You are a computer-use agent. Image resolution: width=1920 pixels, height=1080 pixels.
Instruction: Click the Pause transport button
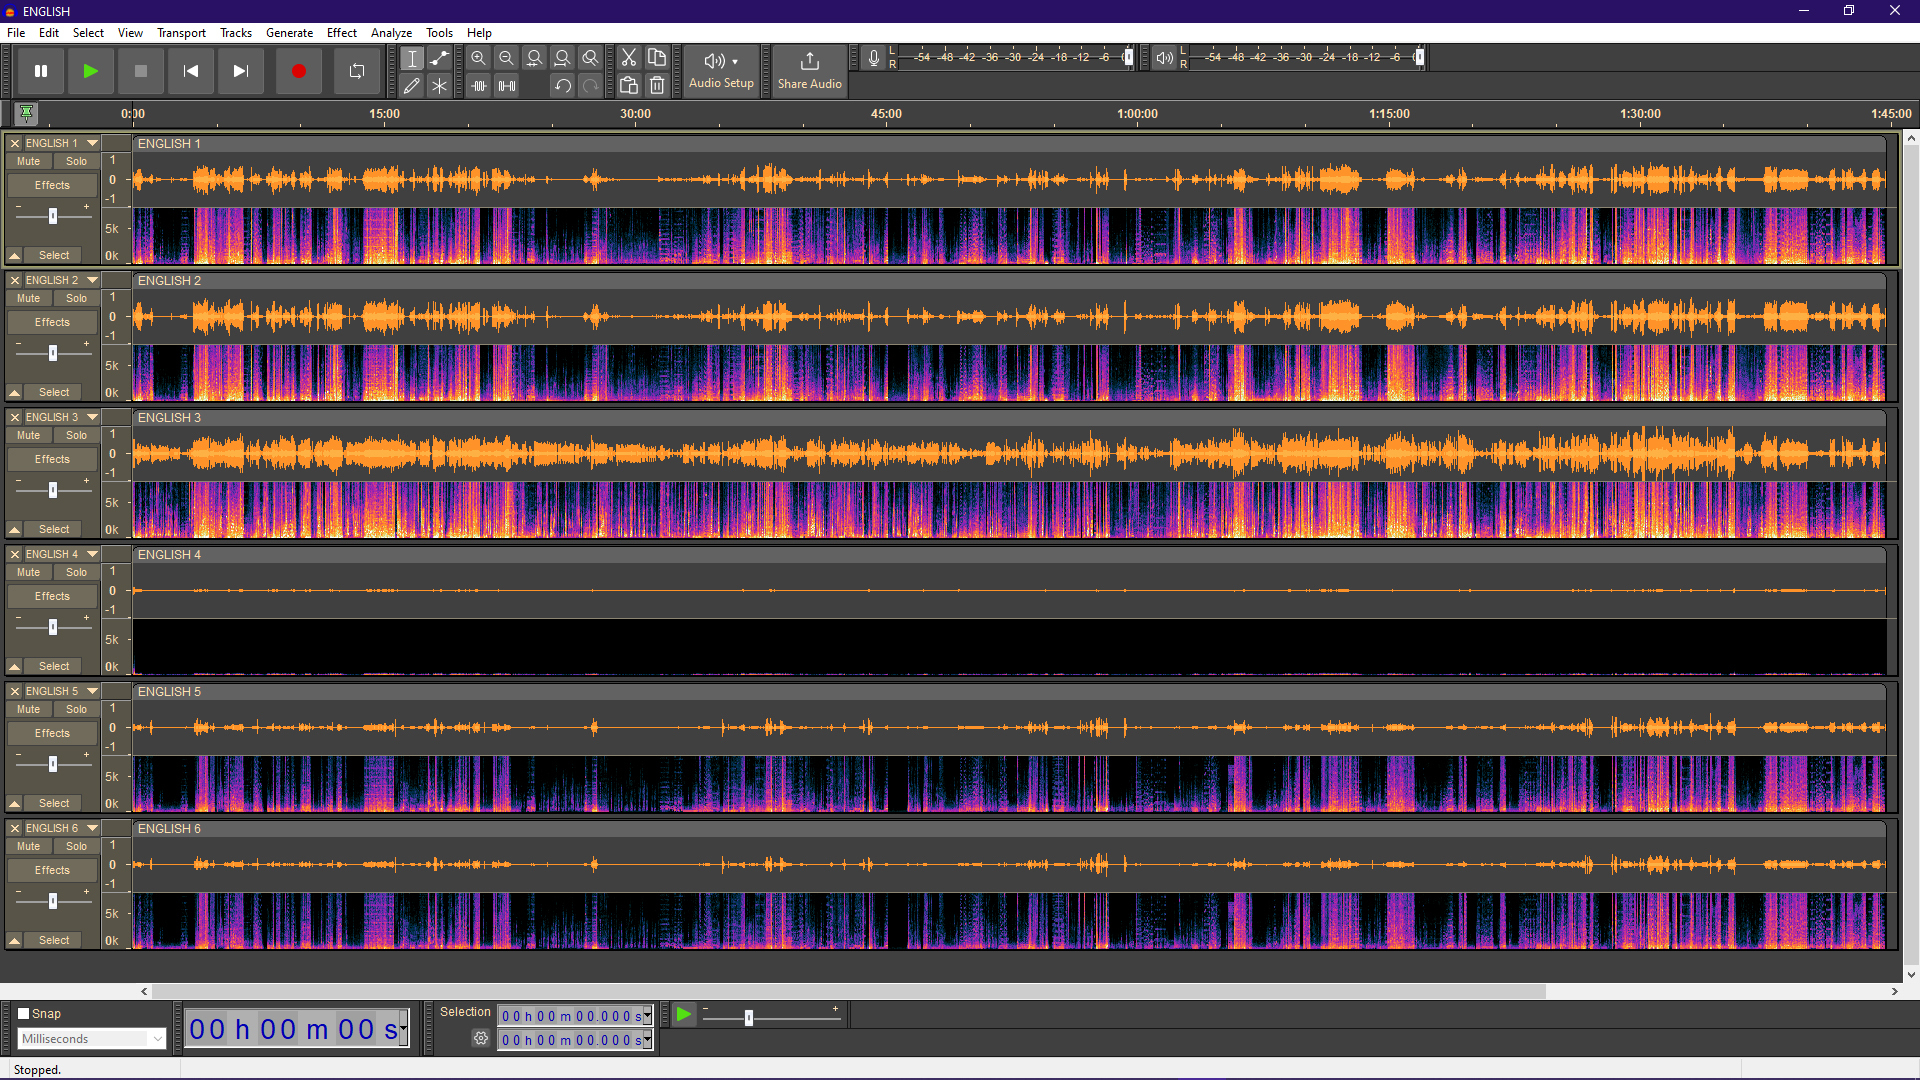(x=41, y=71)
